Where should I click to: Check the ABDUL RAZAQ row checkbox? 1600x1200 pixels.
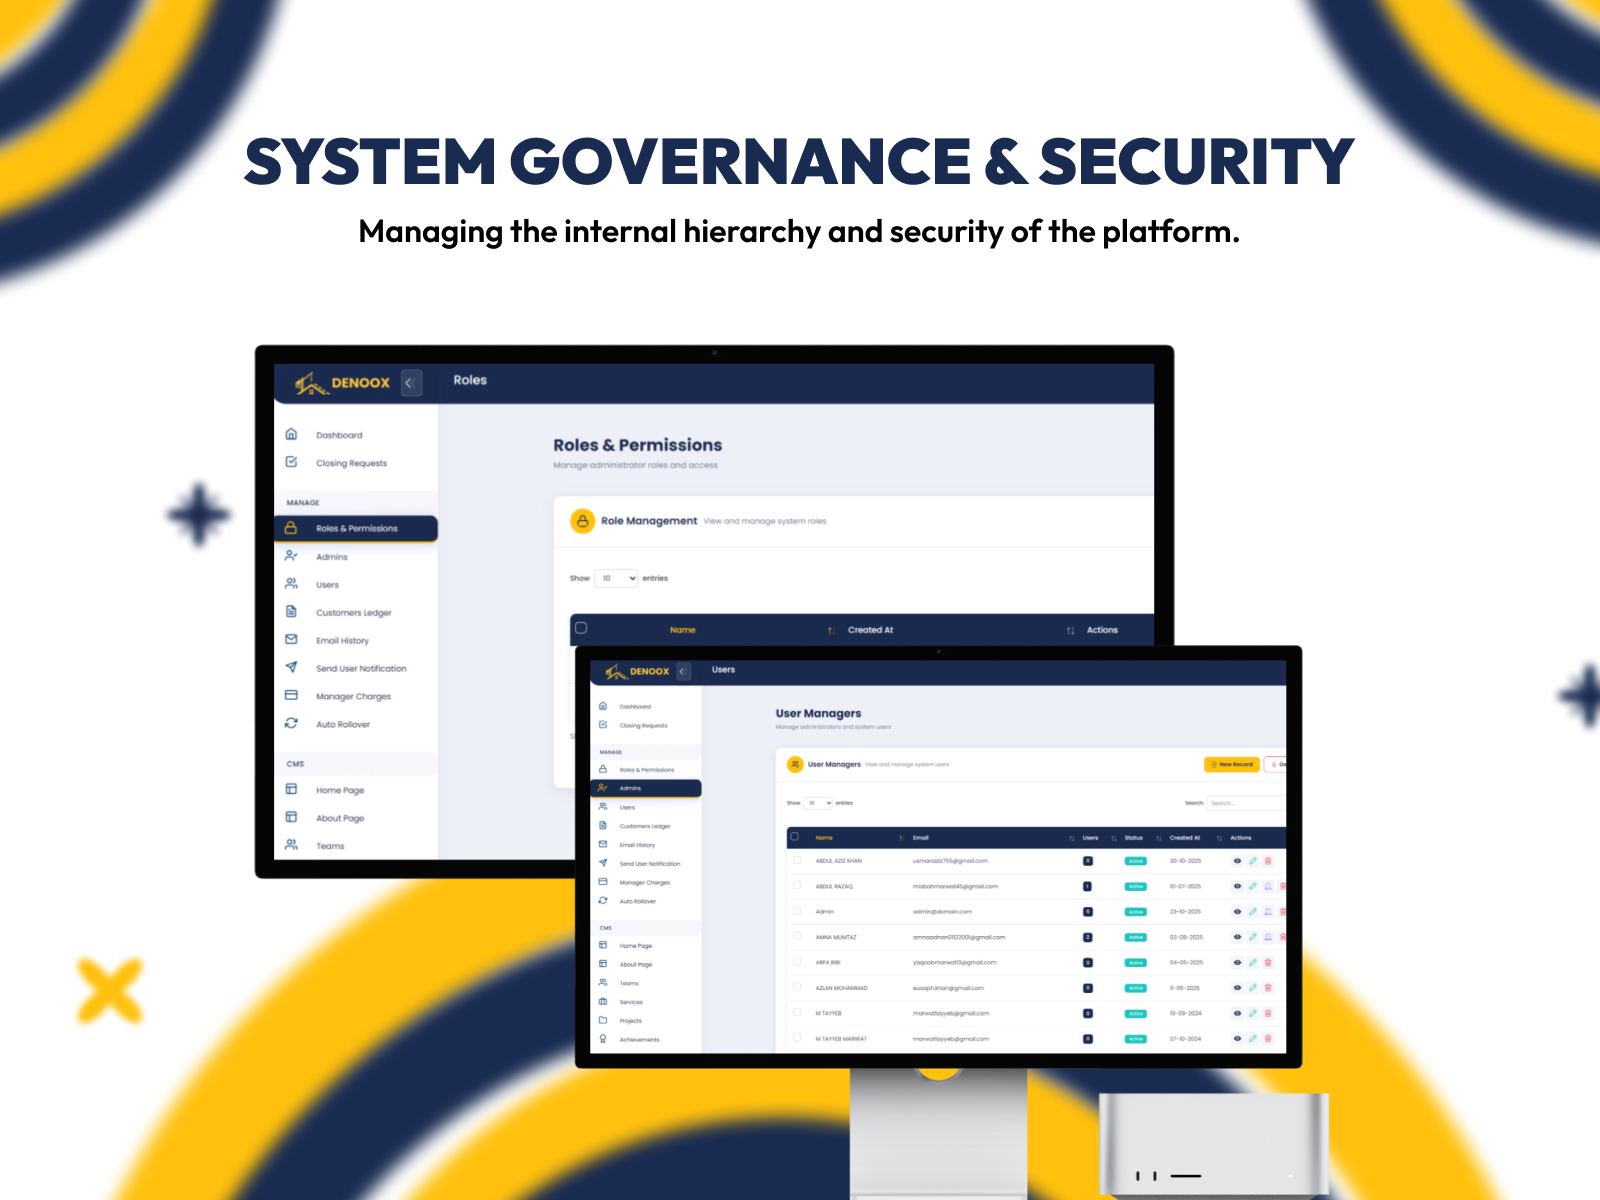(x=797, y=885)
